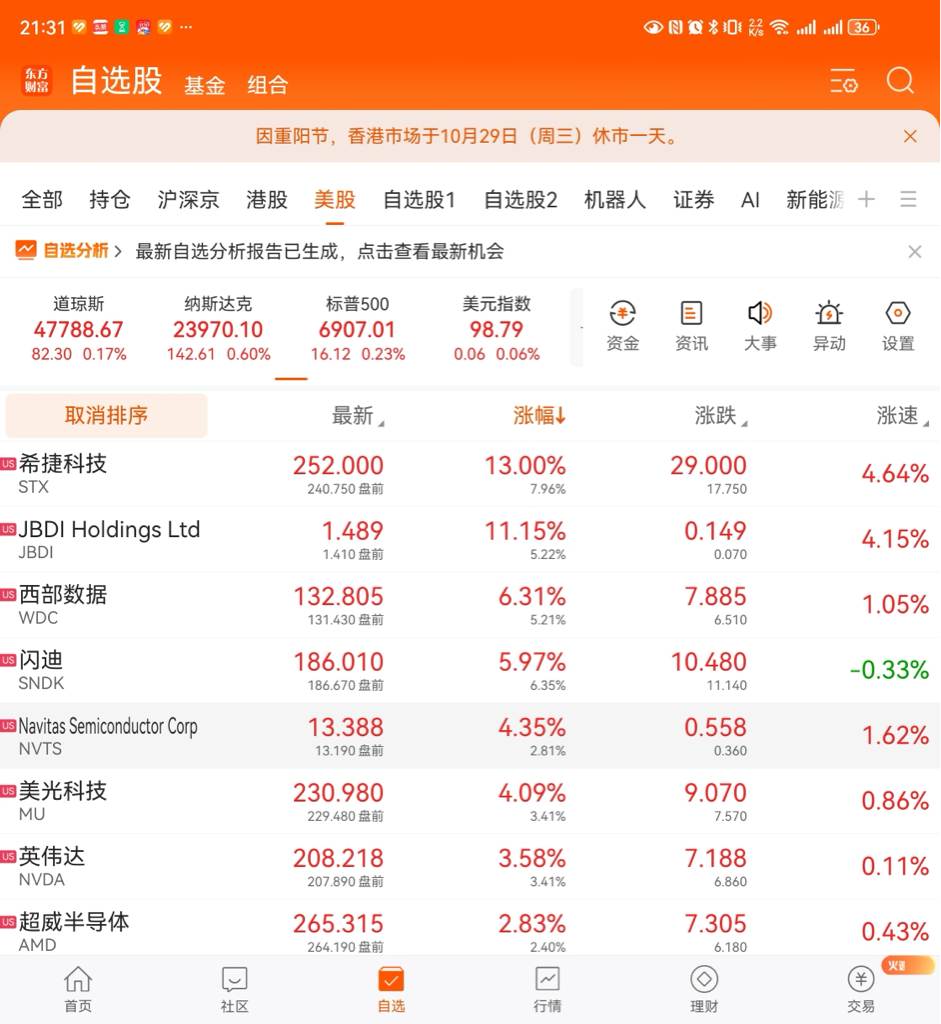
Task: Select 港股 category tab
Action: pos(266,199)
